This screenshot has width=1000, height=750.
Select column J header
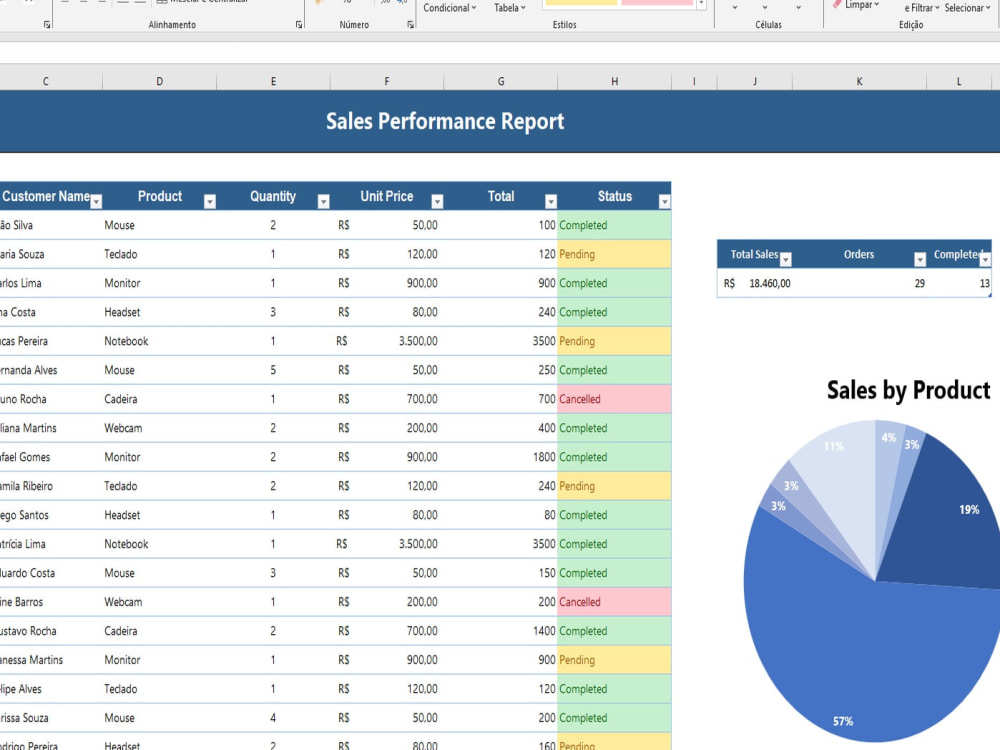pyautogui.click(x=754, y=81)
